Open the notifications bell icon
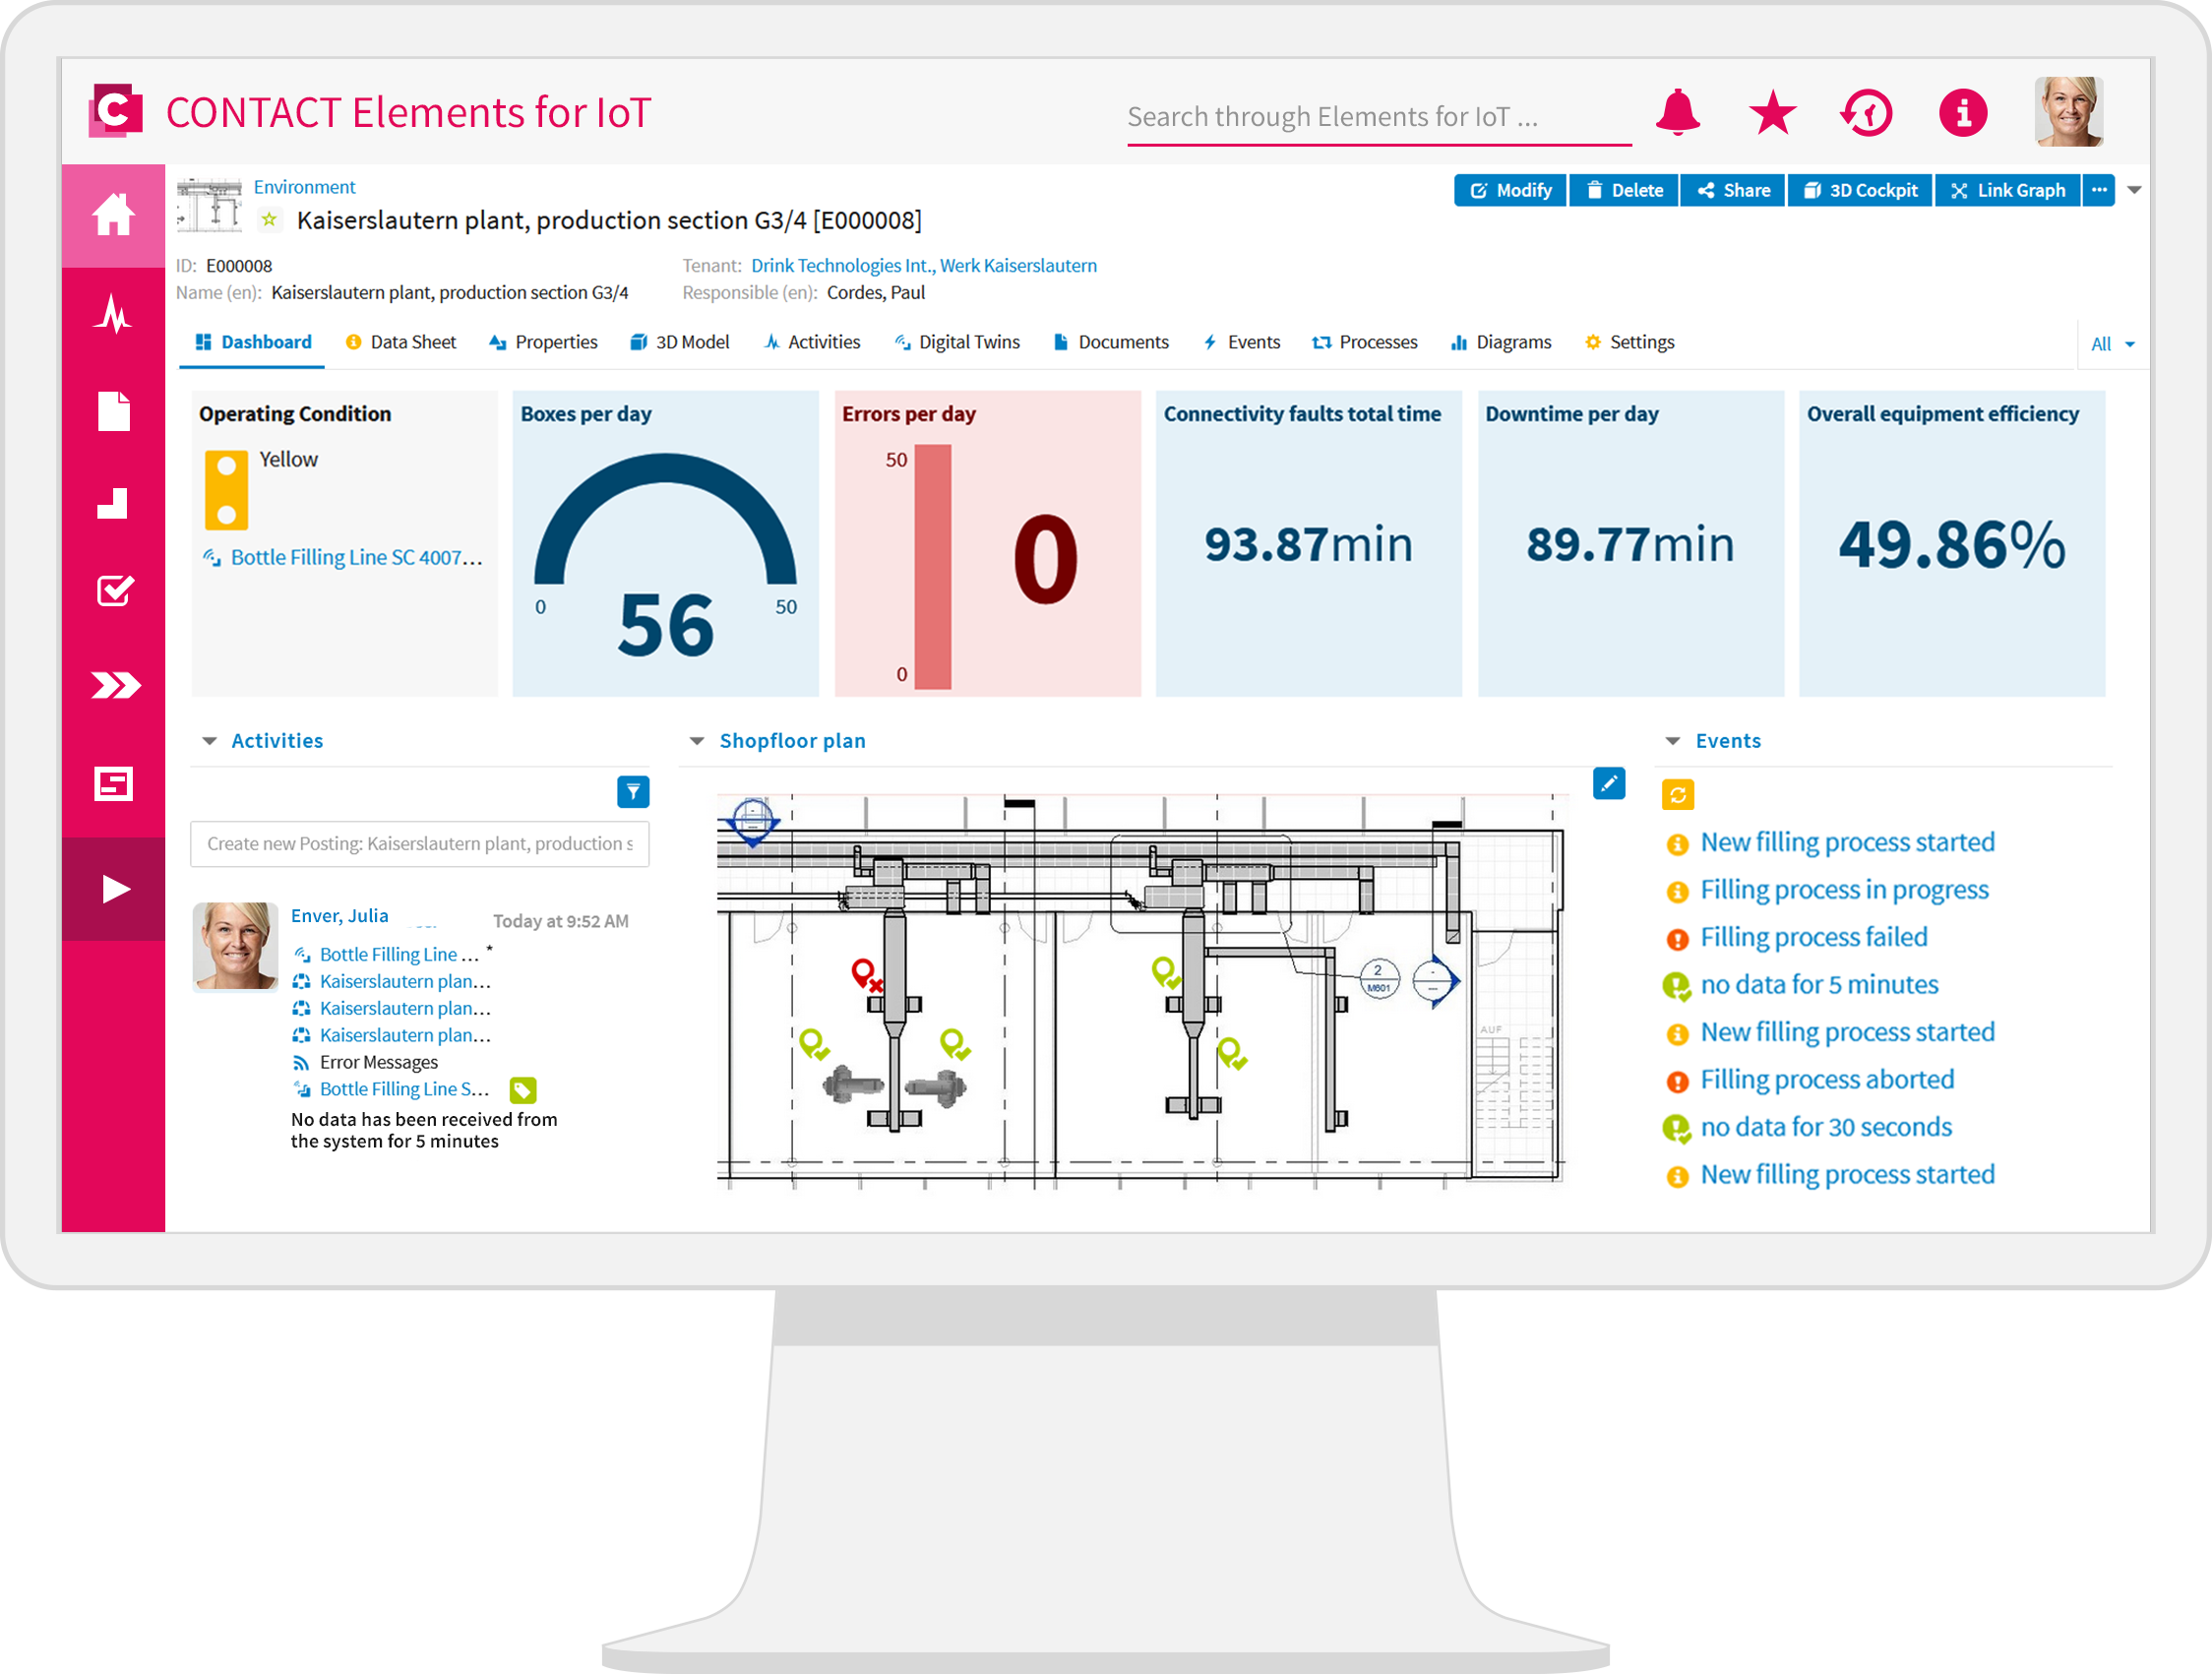2212x1674 pixels. click(x=1677, y=112)
